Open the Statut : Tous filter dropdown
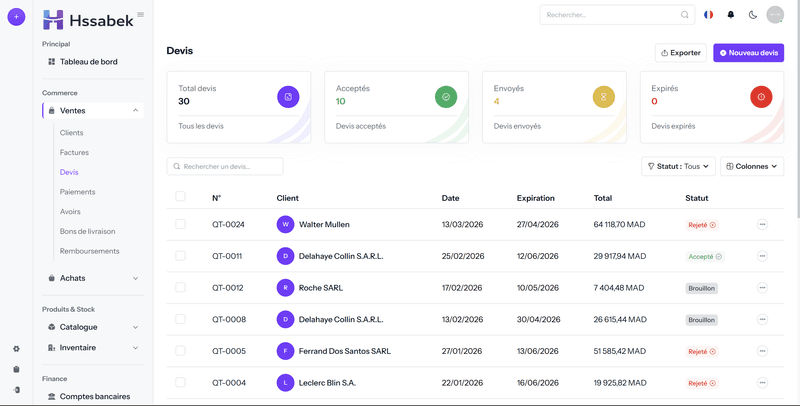 (x=678, y=166)
